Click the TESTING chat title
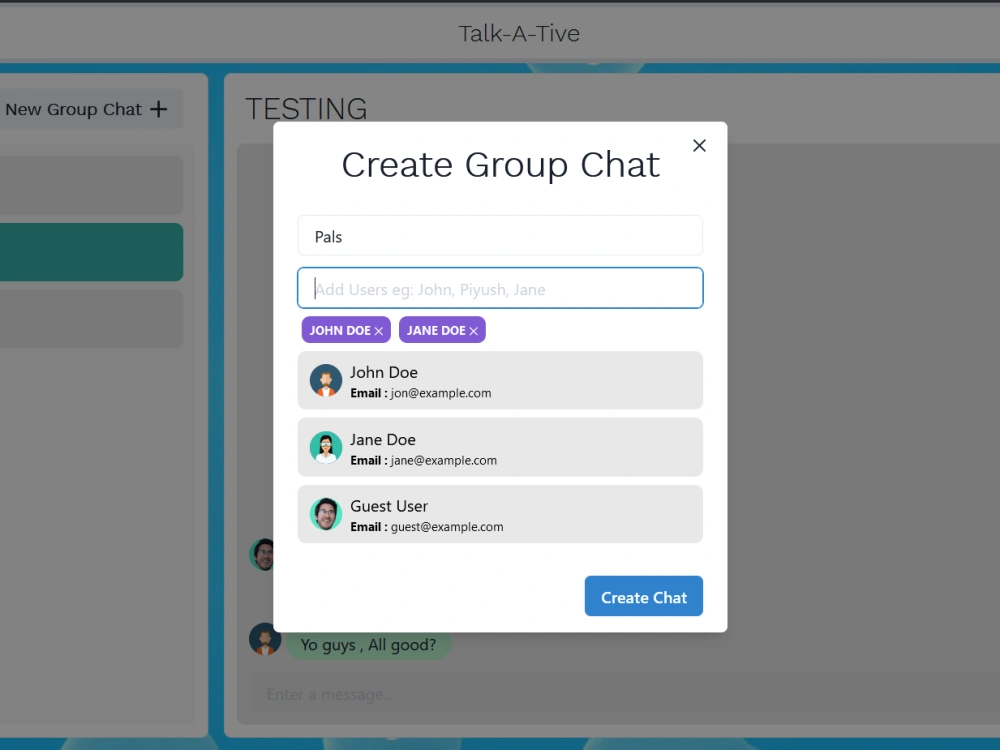 tap(306, 109)
